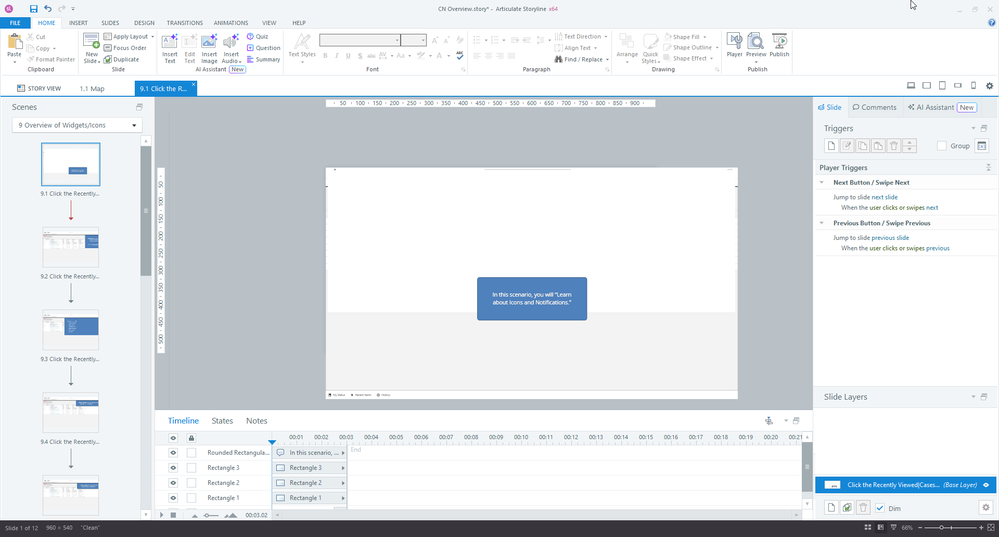
Task: Click Insert Image in AI Assistant group
Action: click(209, 48)
